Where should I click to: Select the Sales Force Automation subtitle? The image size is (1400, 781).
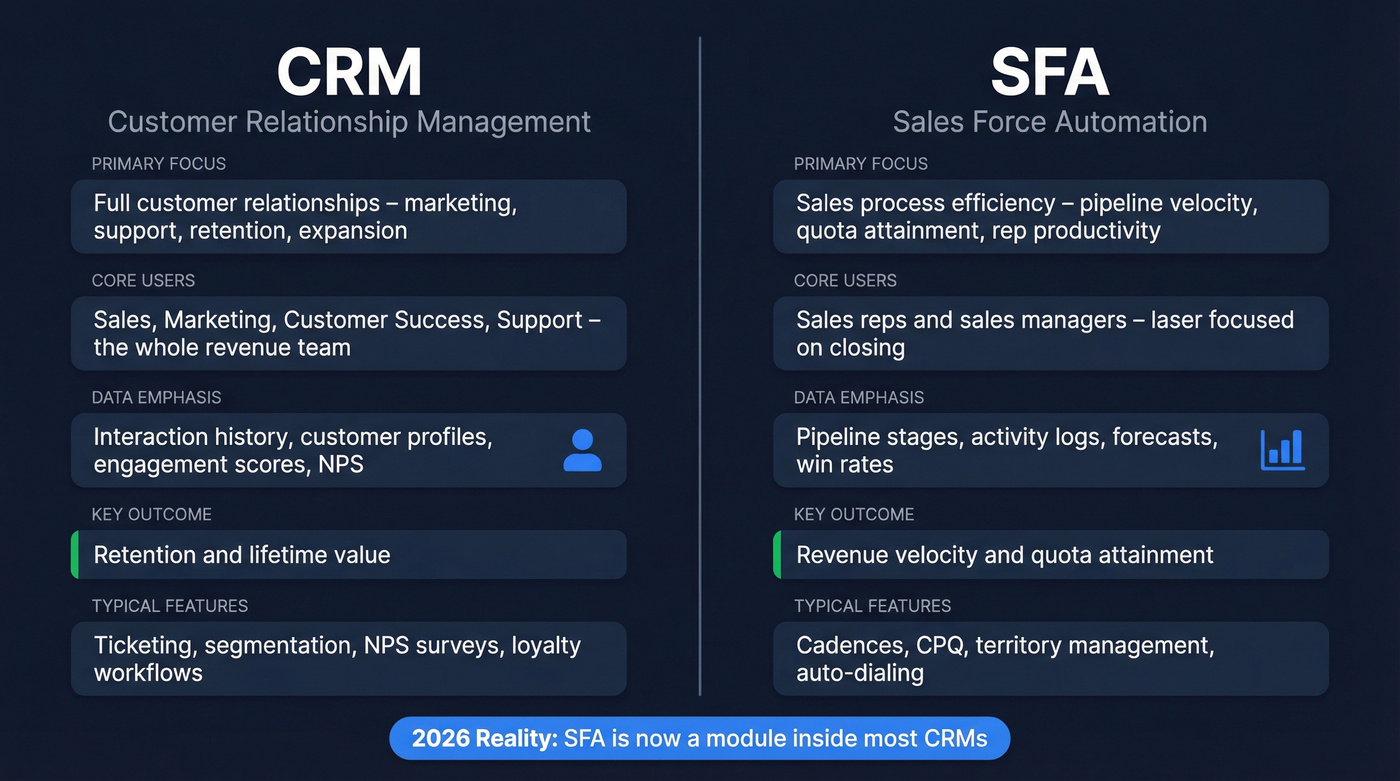tap(1049, 121)
